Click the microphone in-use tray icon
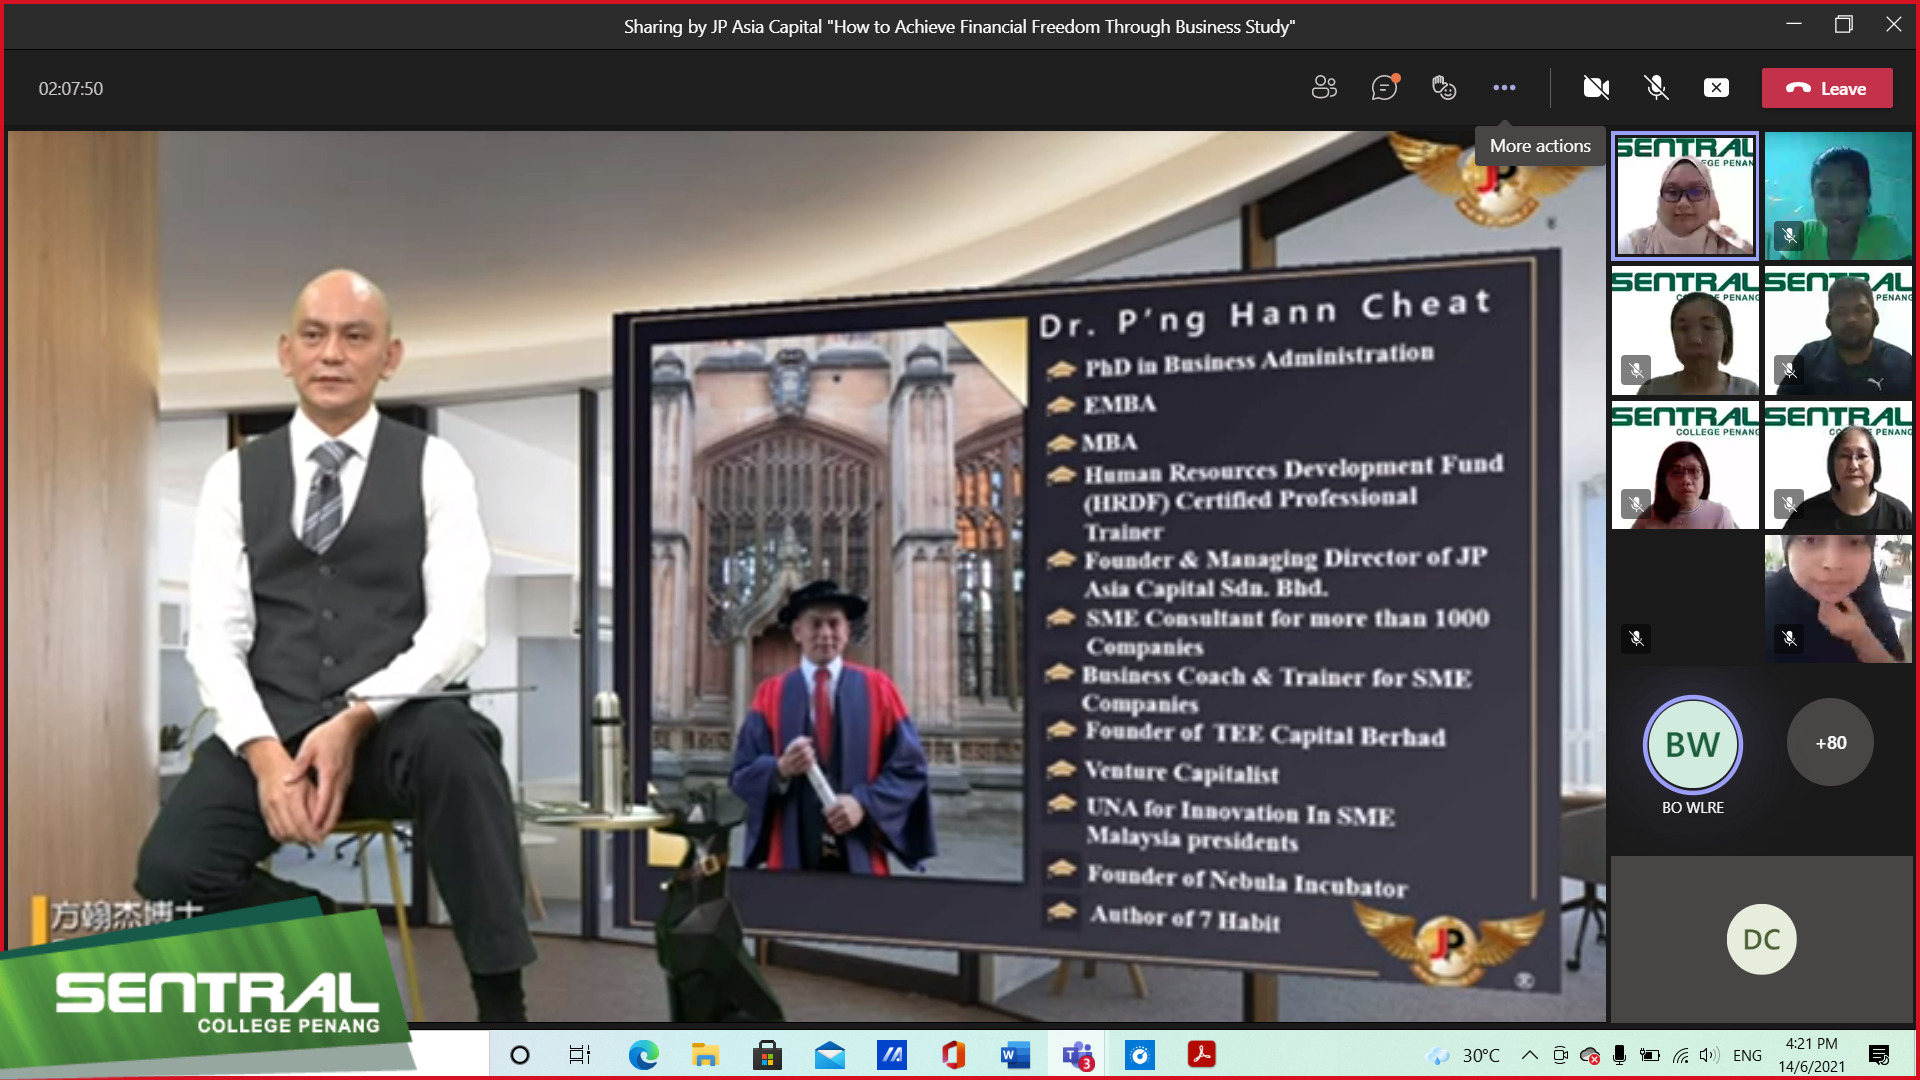Image resolution: width=1920 pixels, height=1080 pixels. tap(1619, 1055)
